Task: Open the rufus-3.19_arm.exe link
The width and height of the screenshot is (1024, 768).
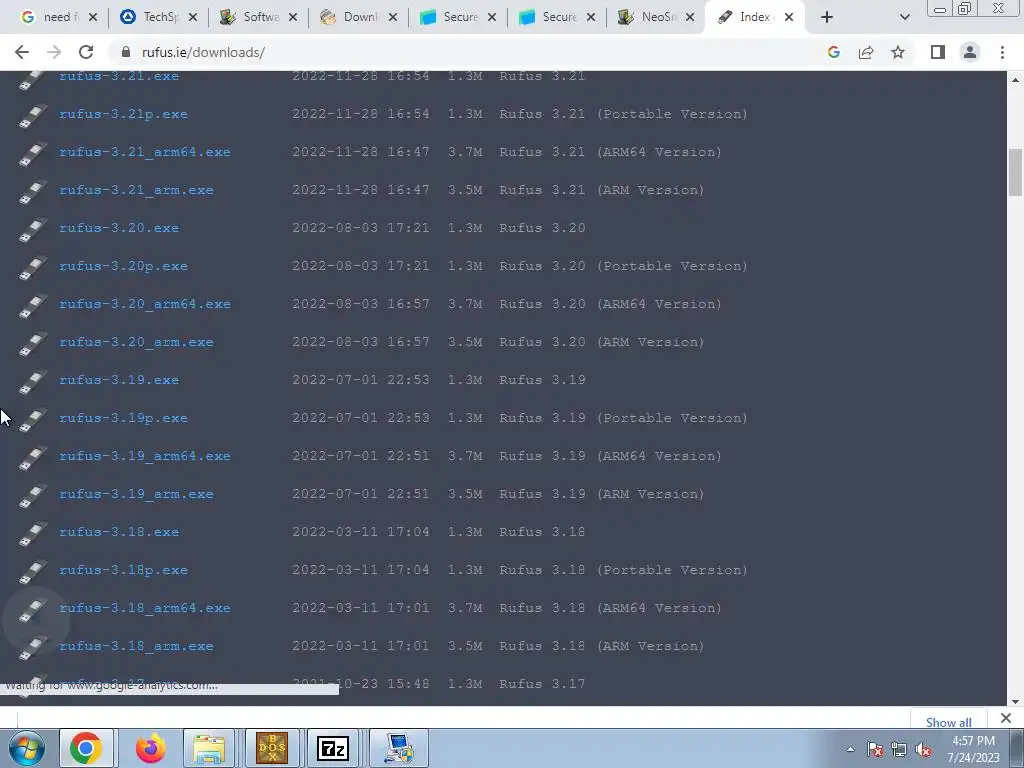Action: coord(136,494)
